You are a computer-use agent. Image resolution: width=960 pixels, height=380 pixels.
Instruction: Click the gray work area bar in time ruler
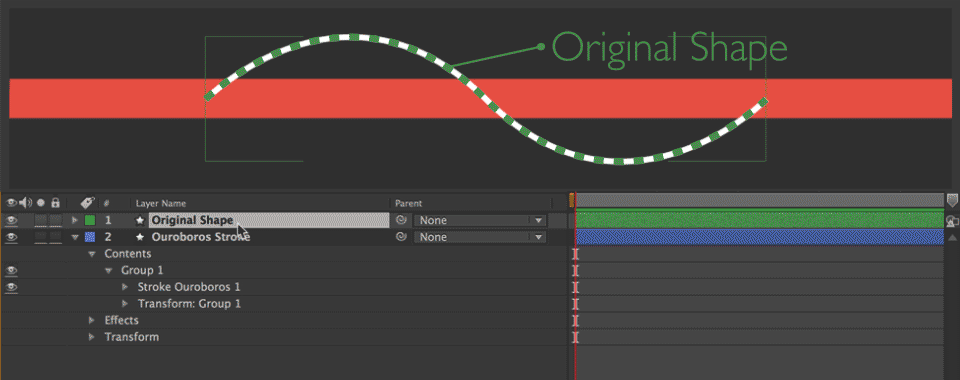pos(759,200)
